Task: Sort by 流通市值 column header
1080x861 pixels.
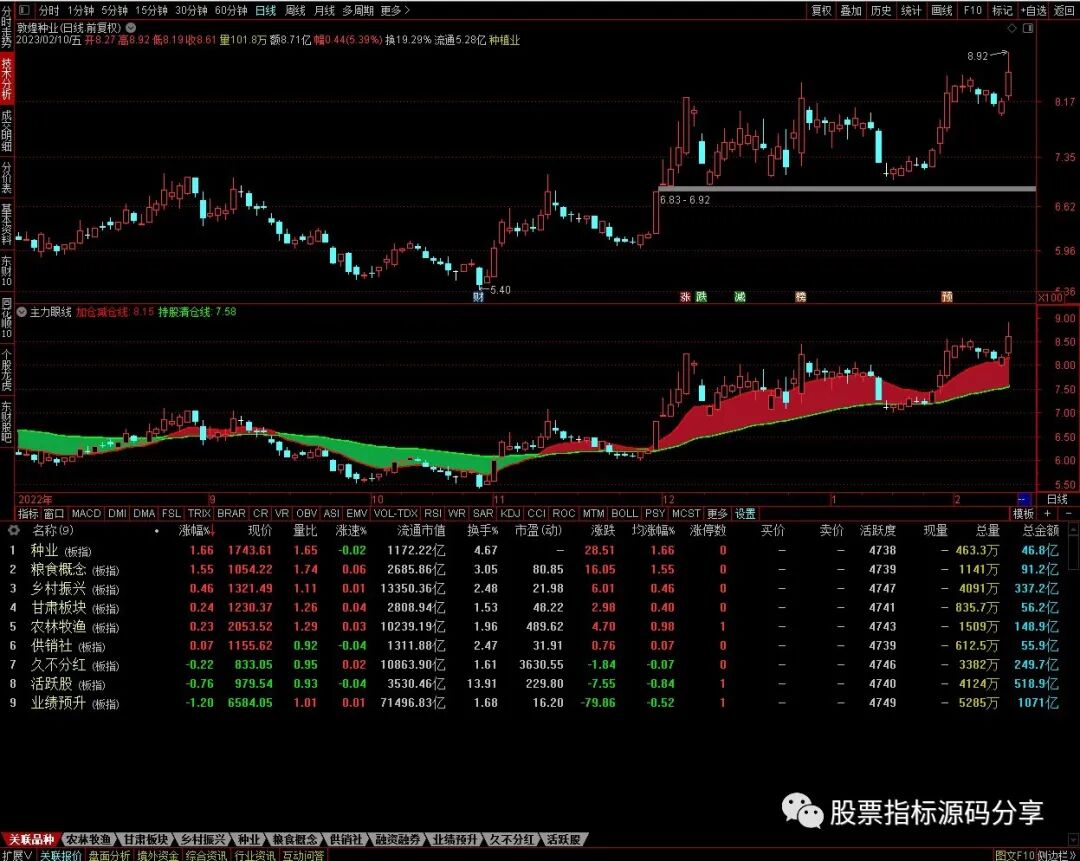Action: [421, 530]
